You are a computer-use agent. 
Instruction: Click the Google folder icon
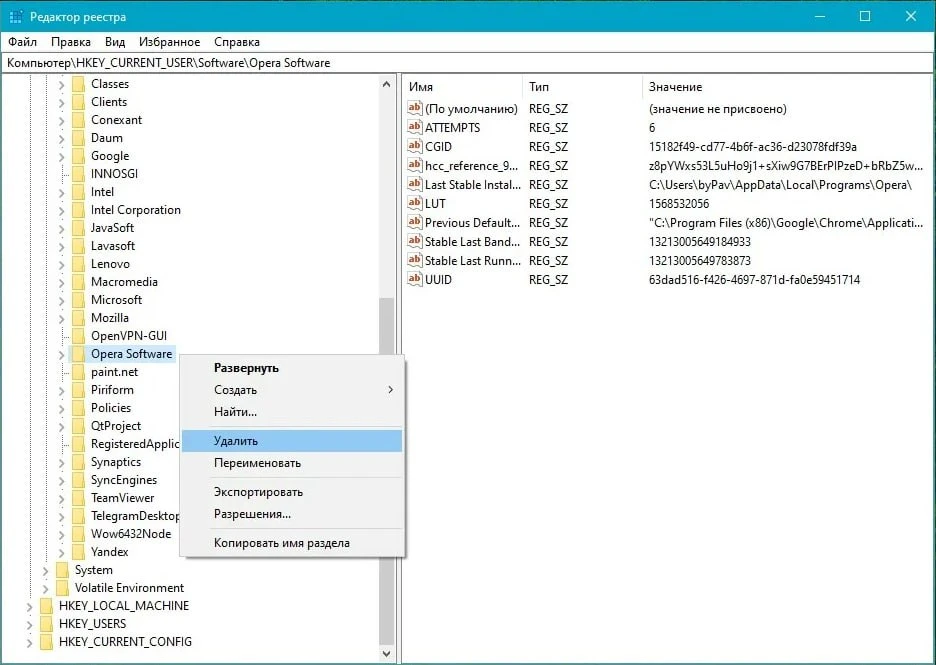point(78,156)
